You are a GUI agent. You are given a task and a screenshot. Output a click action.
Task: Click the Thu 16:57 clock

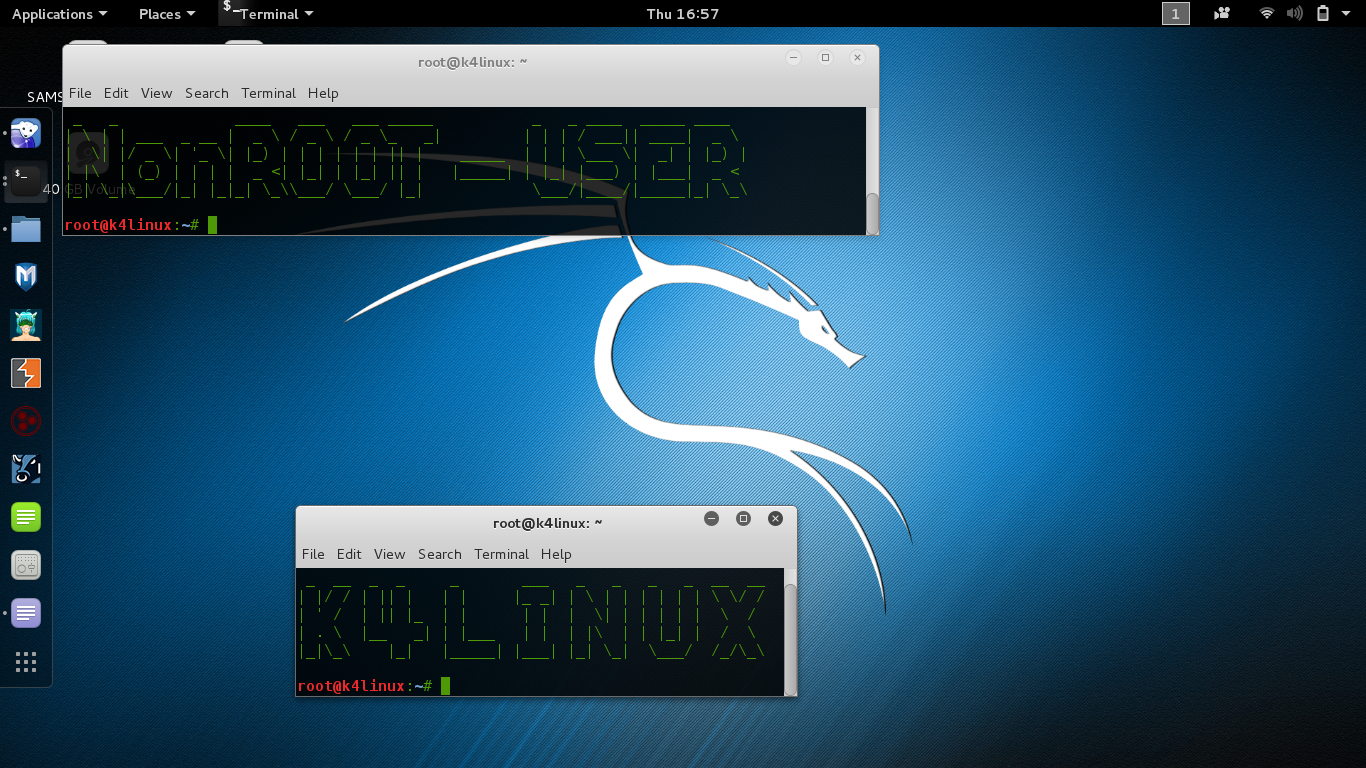[683, 14]
